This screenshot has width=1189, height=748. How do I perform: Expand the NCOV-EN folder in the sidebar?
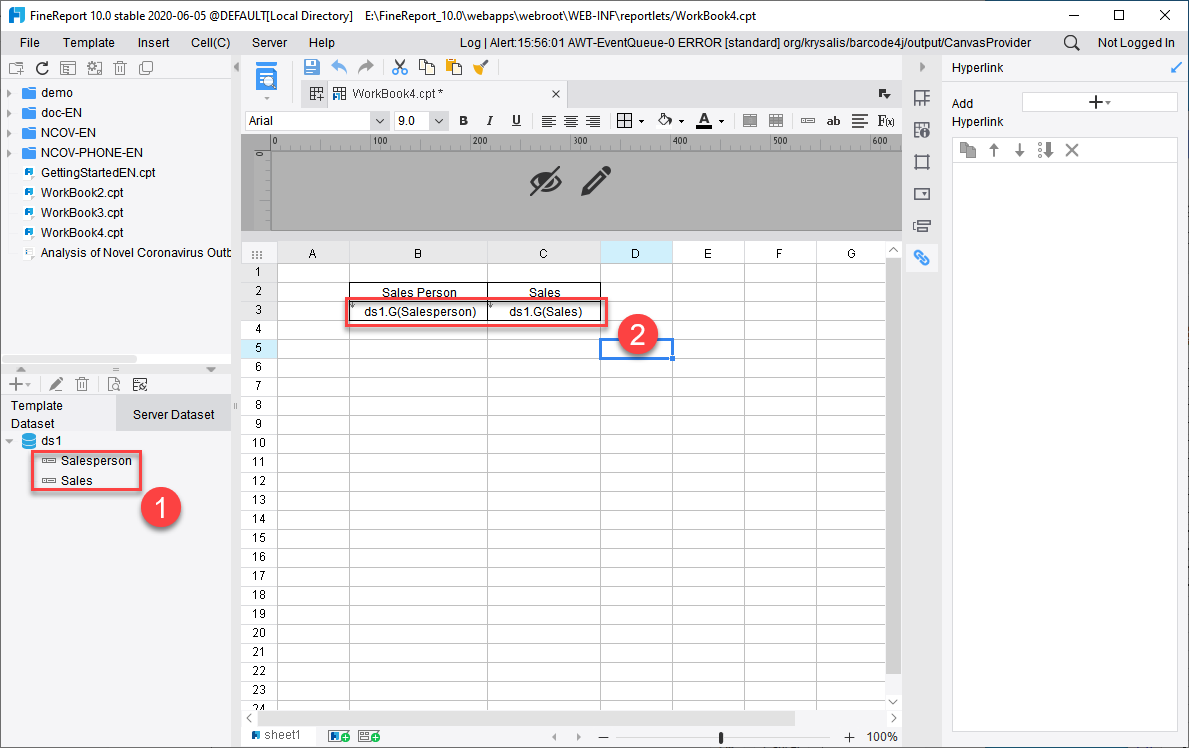tap(10, 132)
